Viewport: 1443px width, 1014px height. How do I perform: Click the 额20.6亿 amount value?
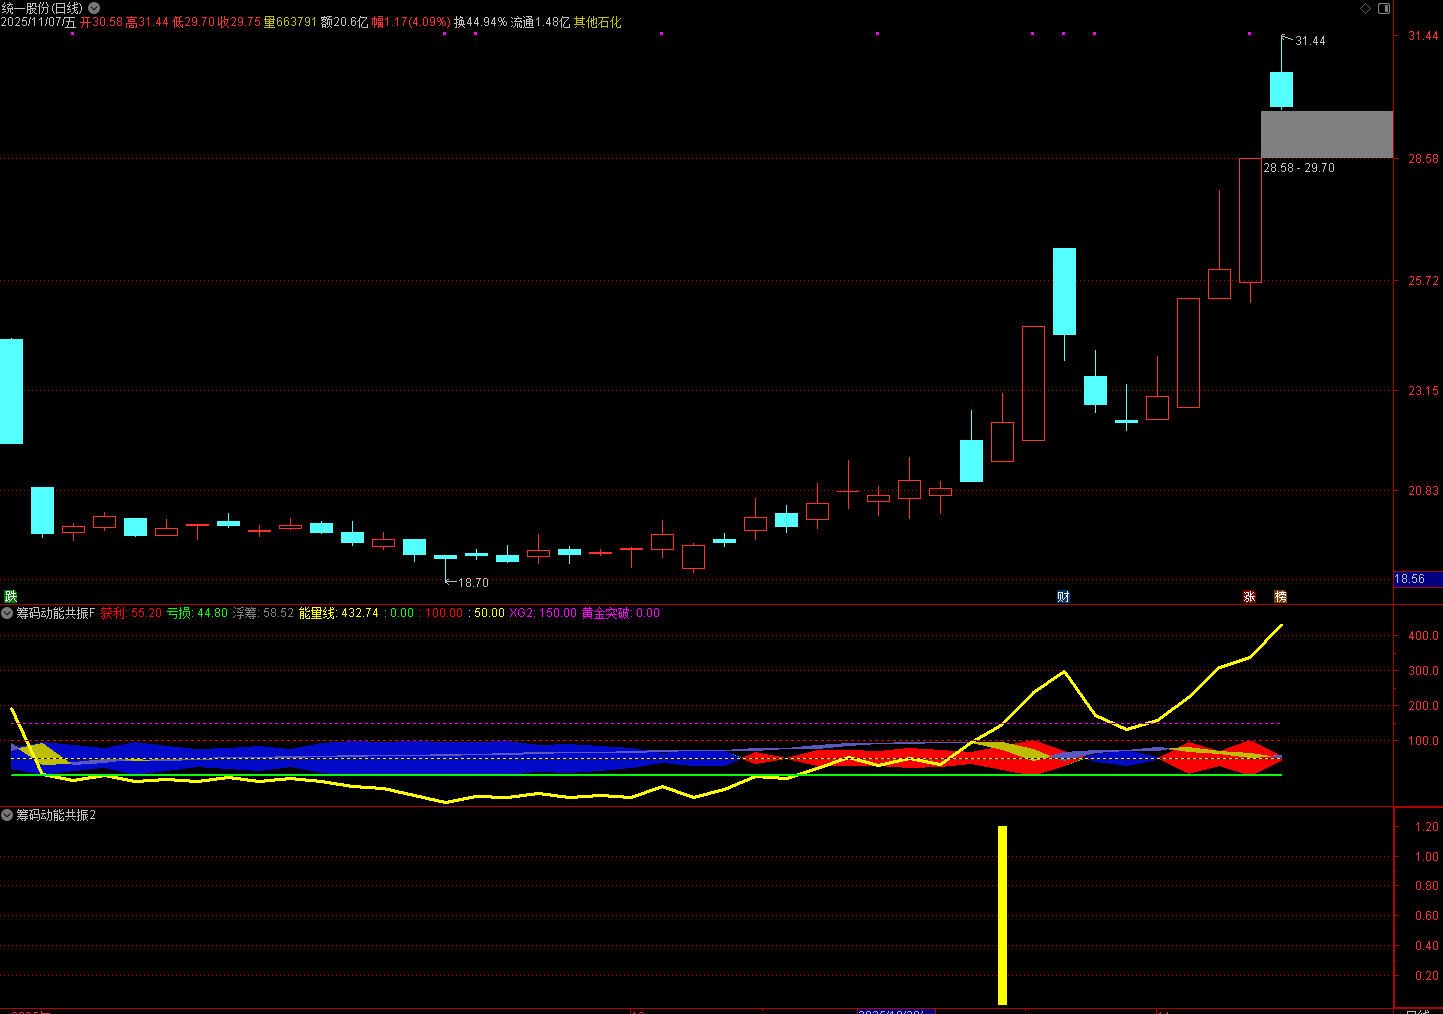[x=344, y=22]
